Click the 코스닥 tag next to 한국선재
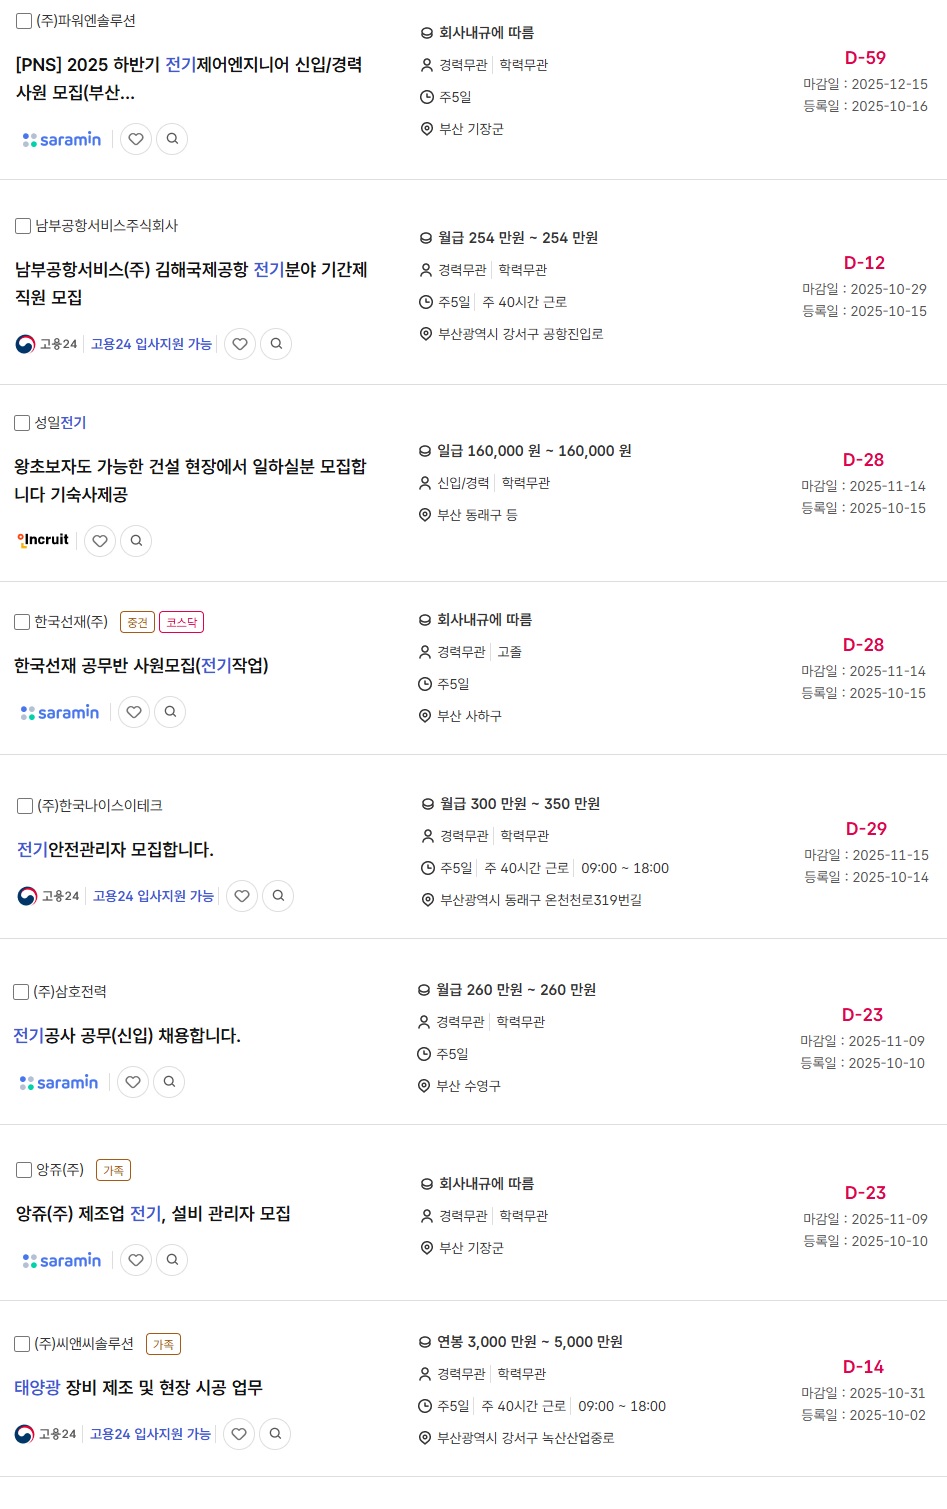 (x=181, y=622)
